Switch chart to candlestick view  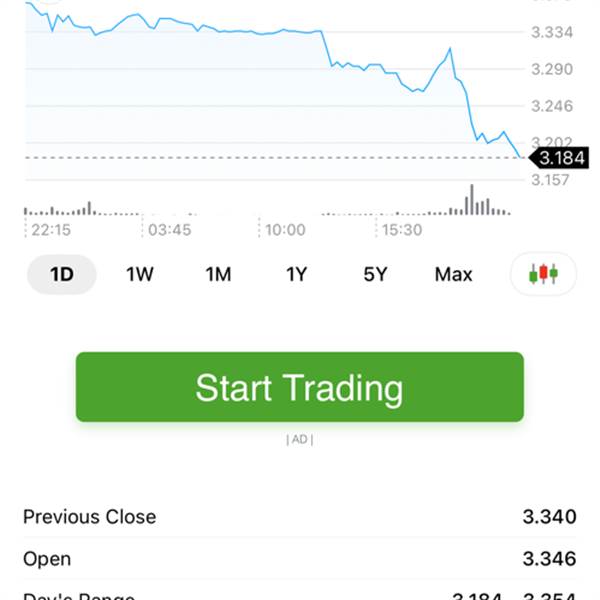(543, 274)
